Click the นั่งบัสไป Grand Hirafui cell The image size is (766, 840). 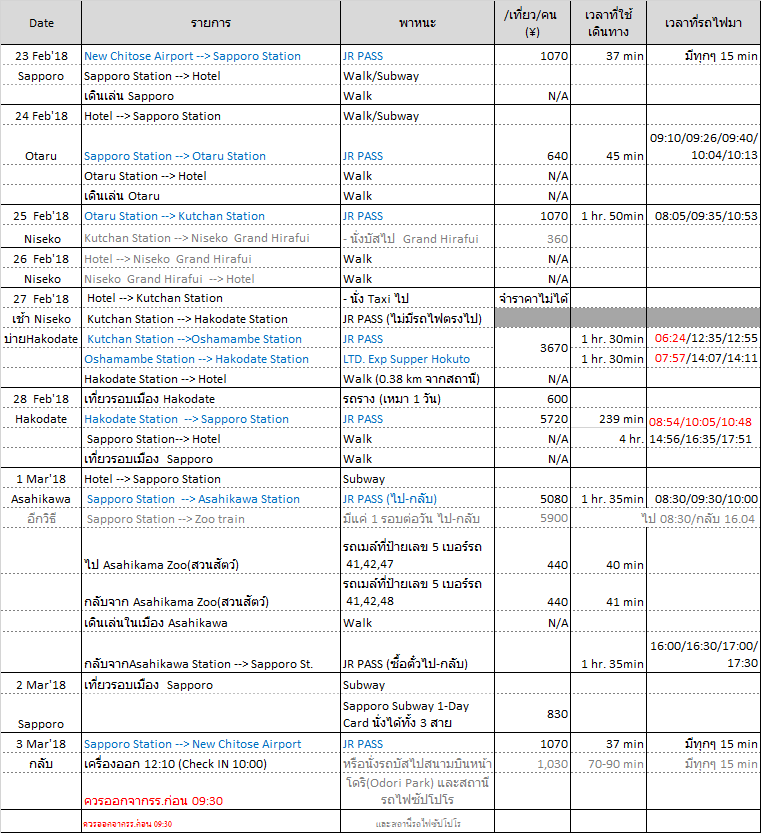(417, 238)
